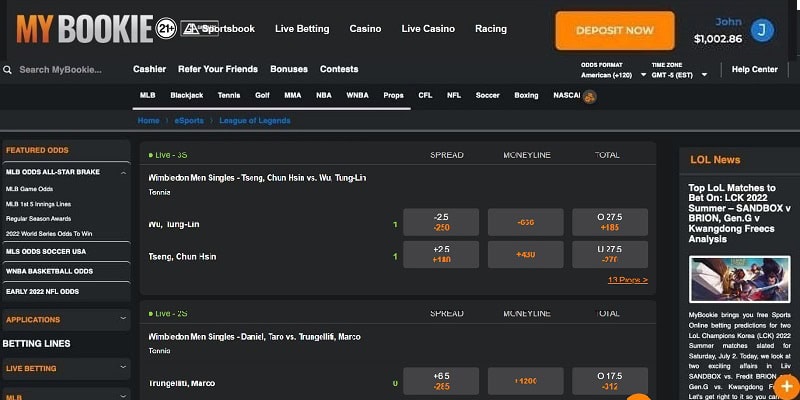Click the MyBookie logo
800x400 pixels.
[x=85, y=29]
